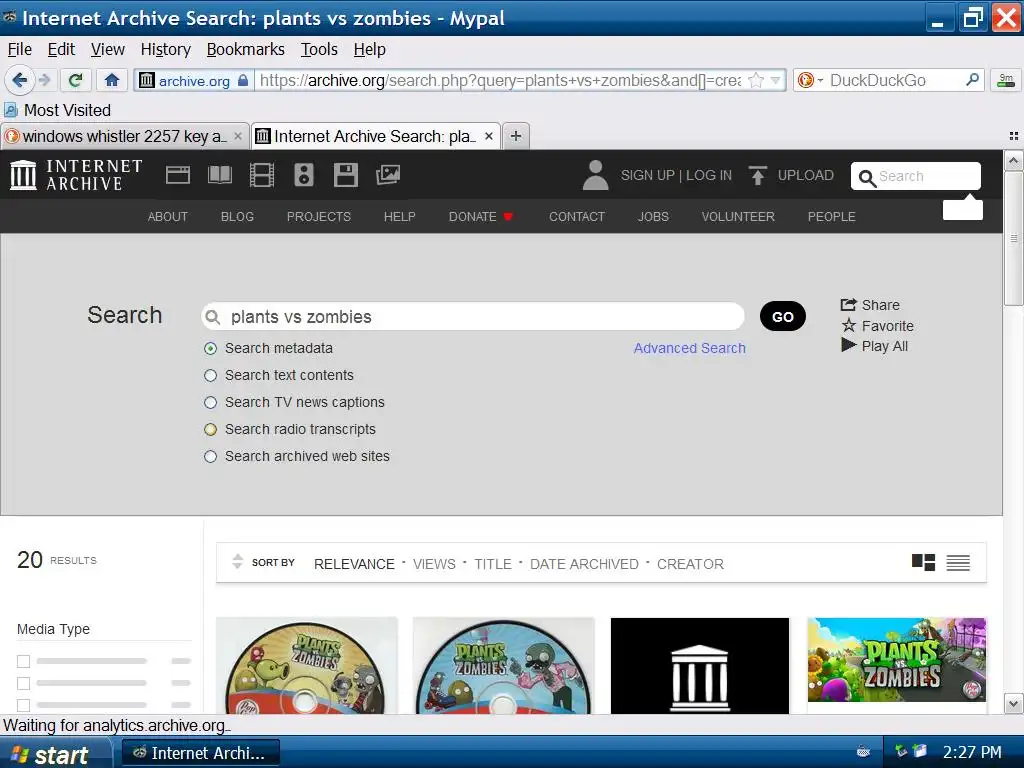
Task: Open the Internet Archive images icon
Action: [387, 175]
